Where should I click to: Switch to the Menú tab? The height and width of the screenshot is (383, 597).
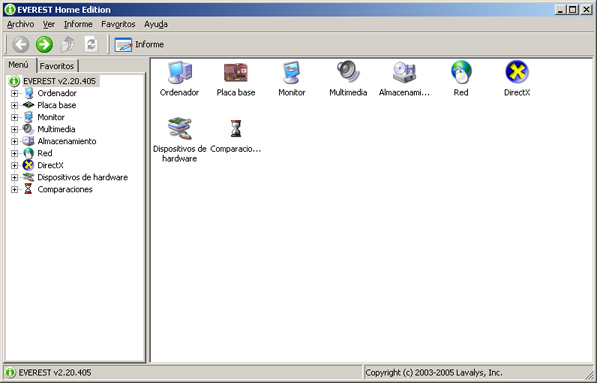coord(19,65)
